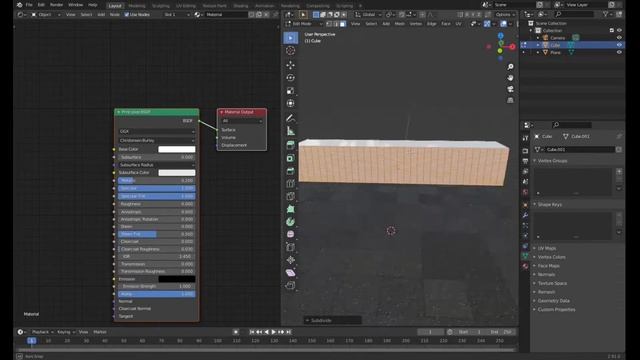This screenshot has height=360, width=640.
Task: Select the Knife tool
Action: coord(290,196)
